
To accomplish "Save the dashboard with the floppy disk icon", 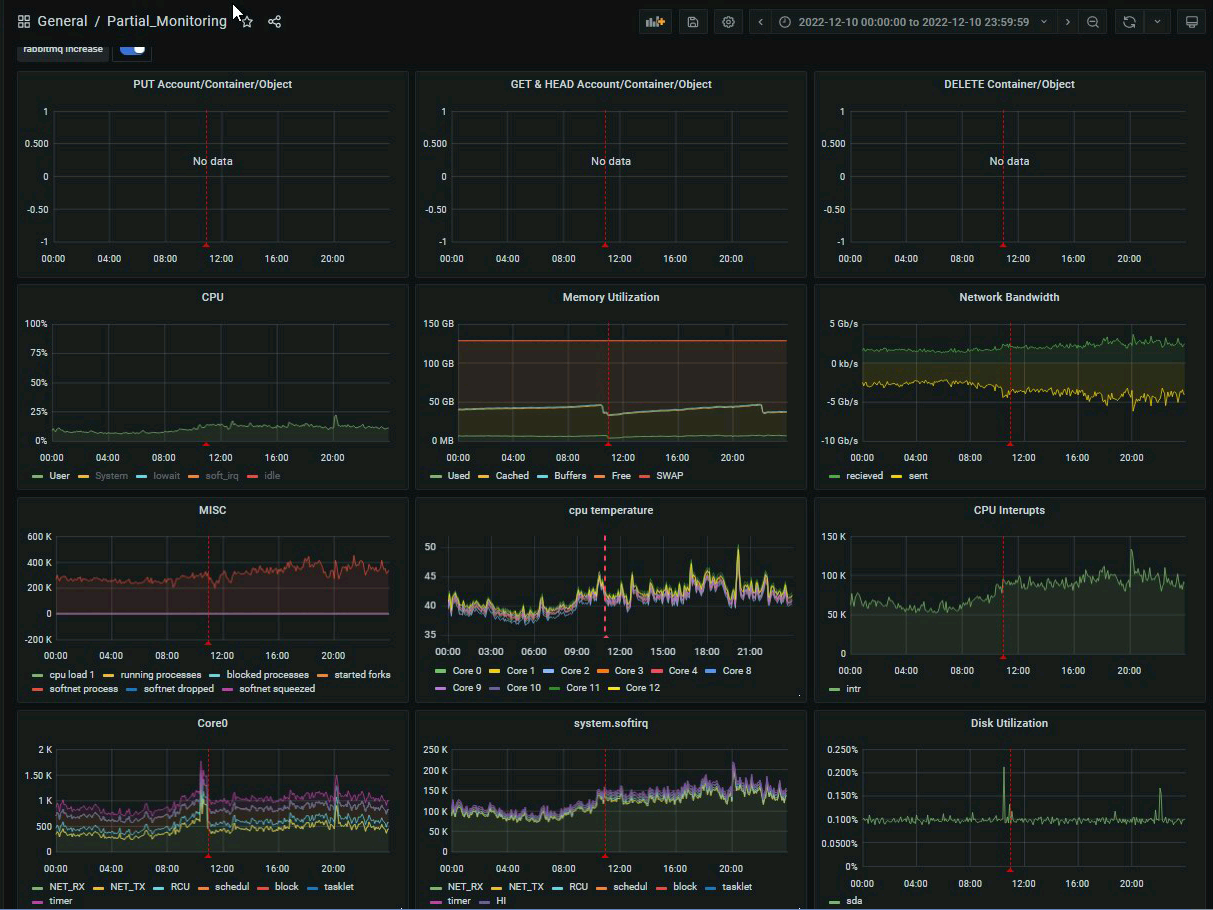I will [x=693, y=22].
